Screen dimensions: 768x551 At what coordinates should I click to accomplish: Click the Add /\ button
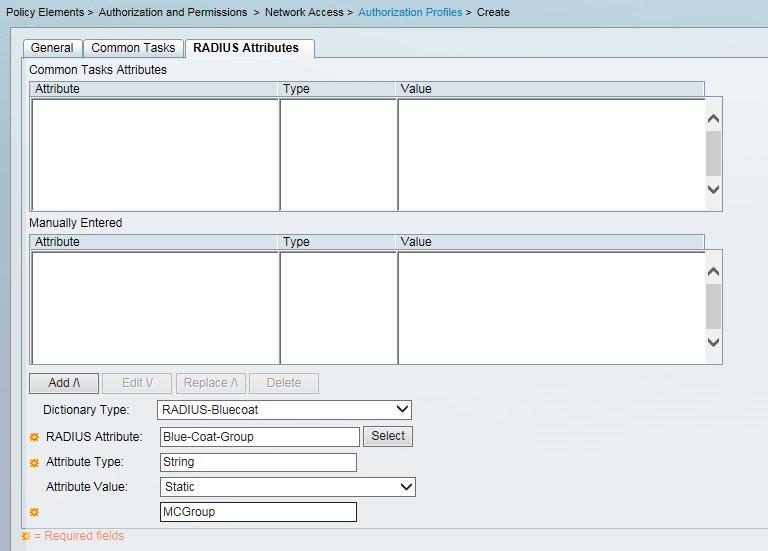tap(64, 383)
